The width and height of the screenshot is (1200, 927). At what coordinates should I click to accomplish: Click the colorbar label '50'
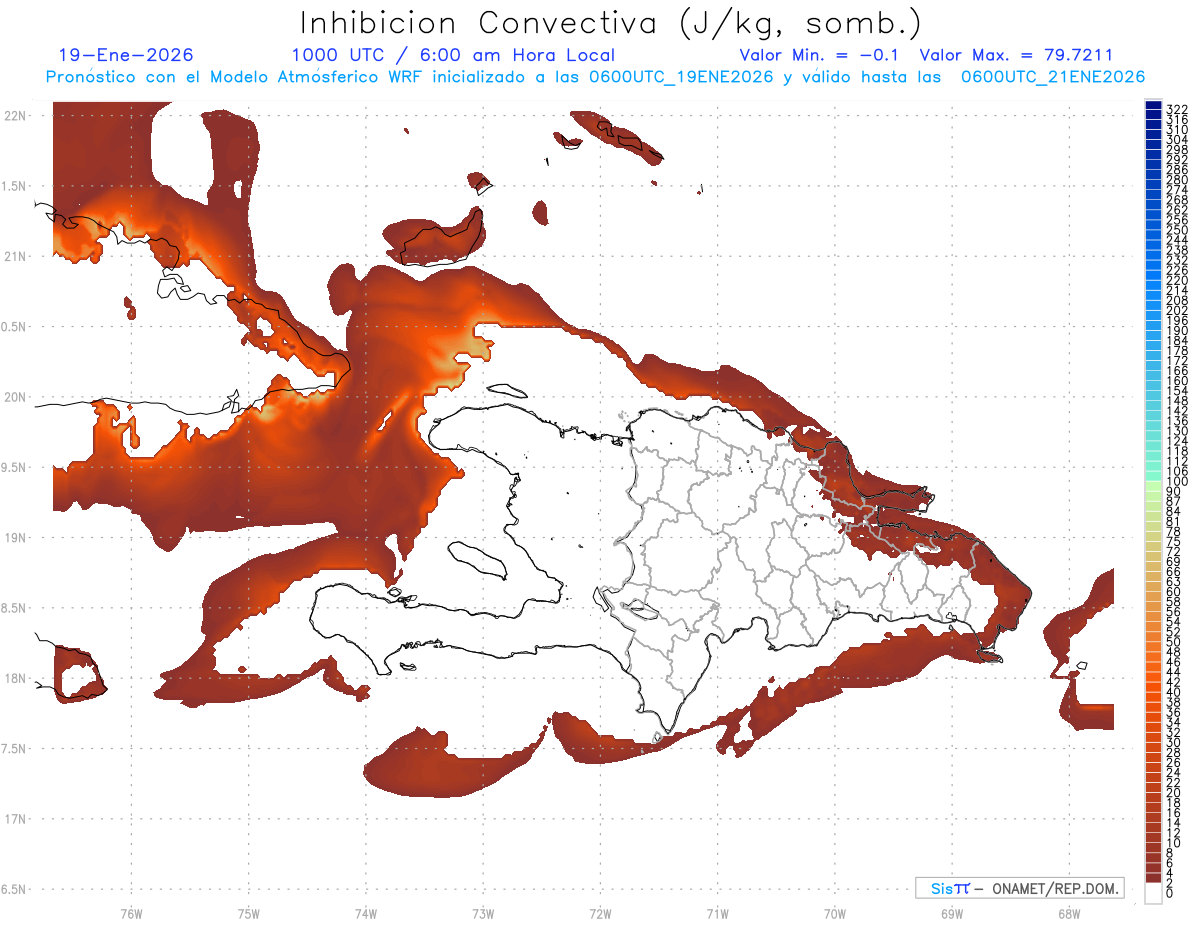(x=1173, y=642)
